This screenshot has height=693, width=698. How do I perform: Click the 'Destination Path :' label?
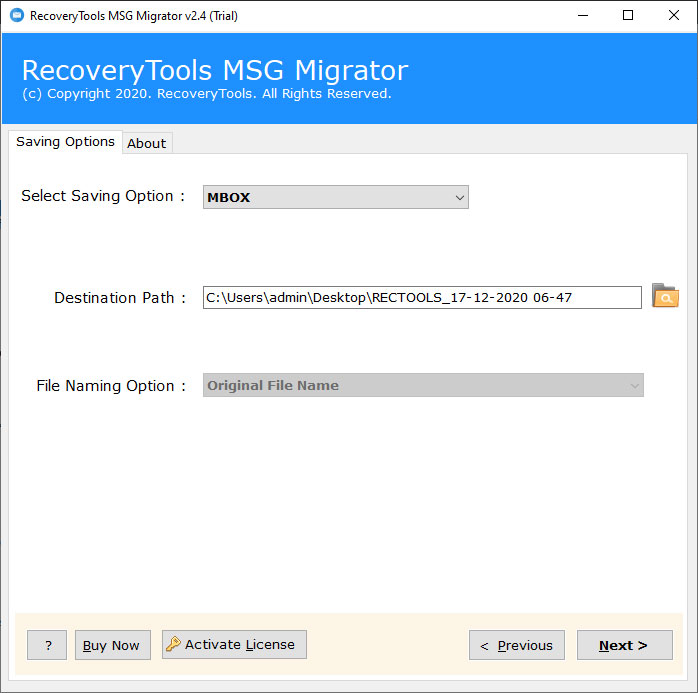tap(120, 297)
